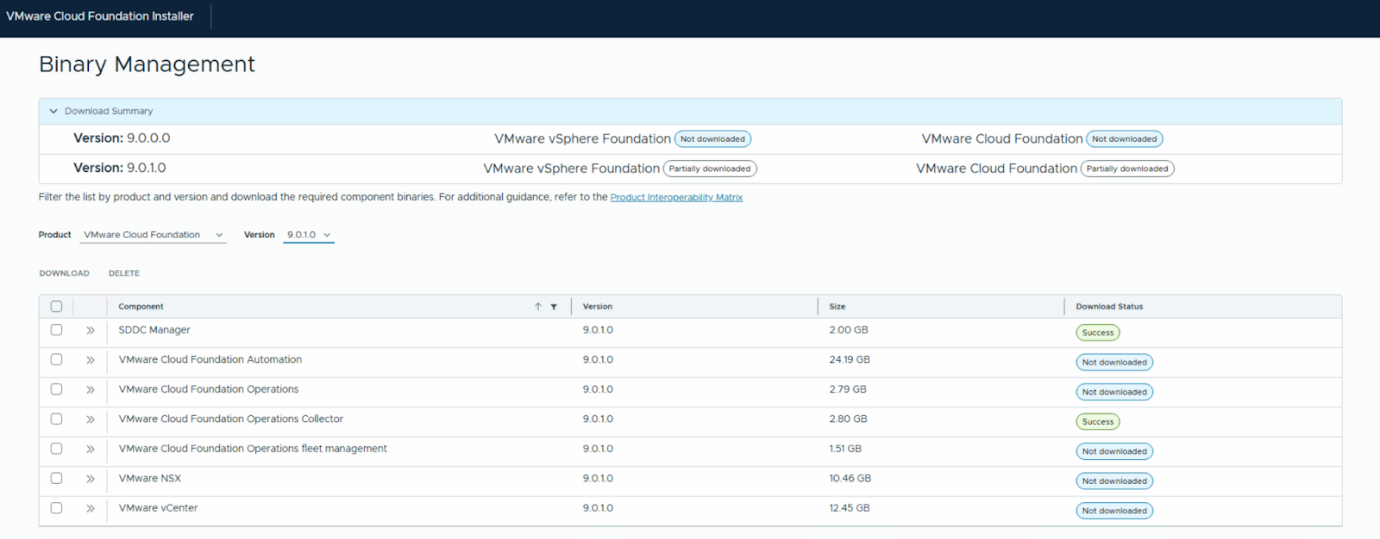Check the VMware vCenter row checkbox
Image resolution: width=1380 pixels, height=539 pixels.
tap(56, 508)
